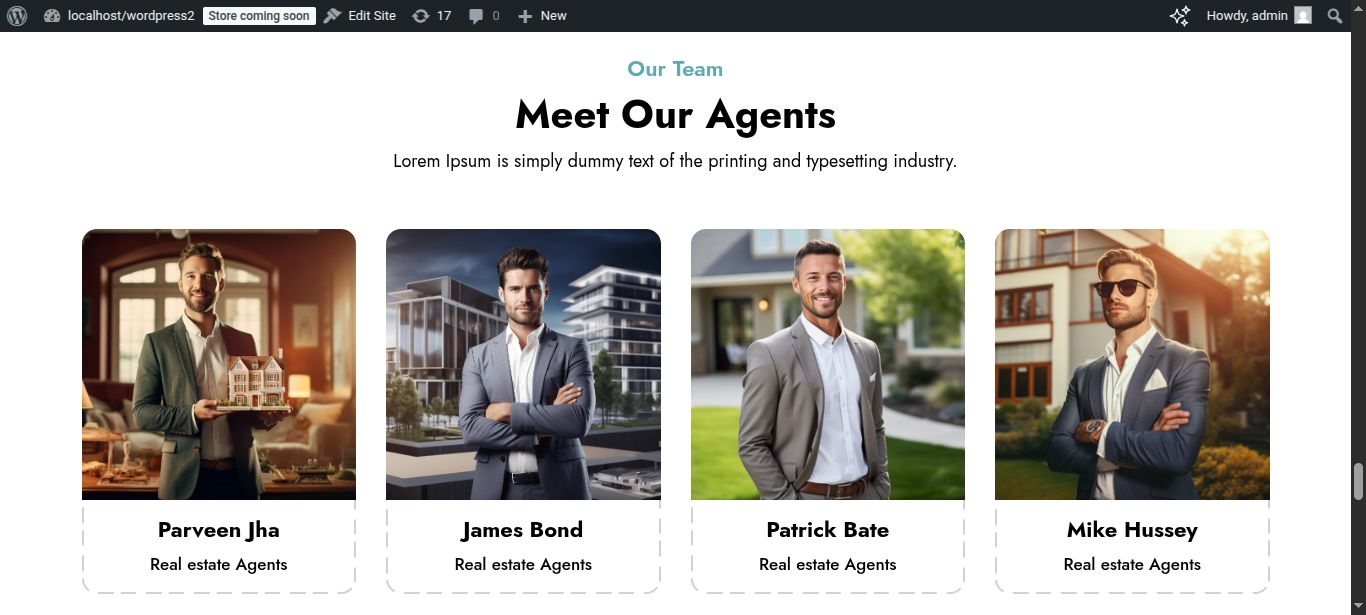Select Parveen Jha's agent photo
The width and height of the screenshot is (1366, 615).
tap(219, 364)
